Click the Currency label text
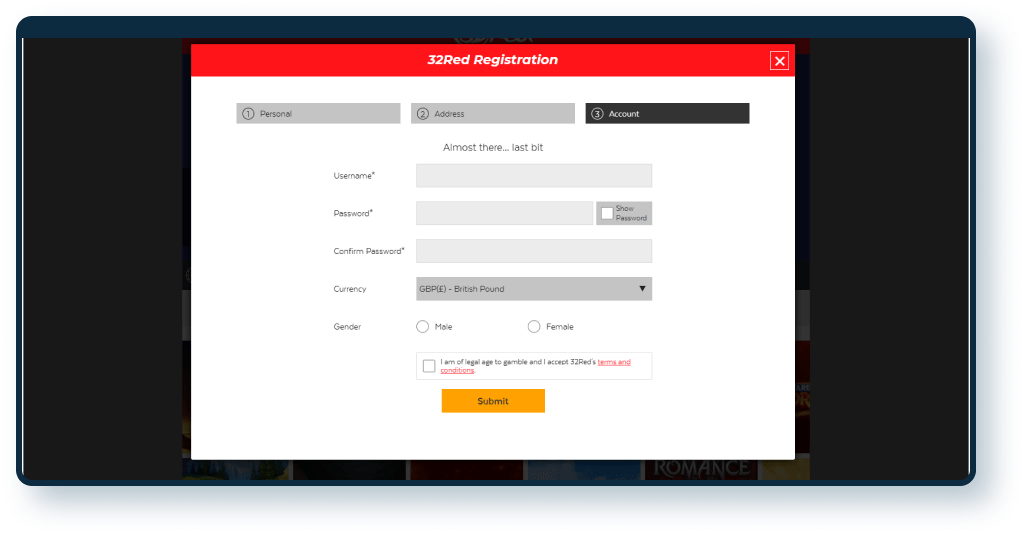 [349, 289]
